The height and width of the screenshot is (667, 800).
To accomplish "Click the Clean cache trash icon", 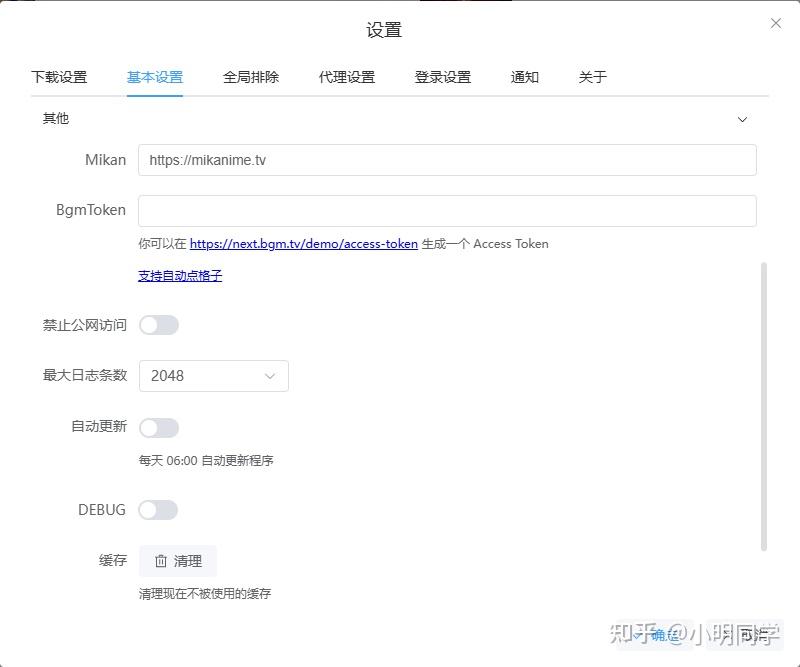I will (x=160, y=561).
